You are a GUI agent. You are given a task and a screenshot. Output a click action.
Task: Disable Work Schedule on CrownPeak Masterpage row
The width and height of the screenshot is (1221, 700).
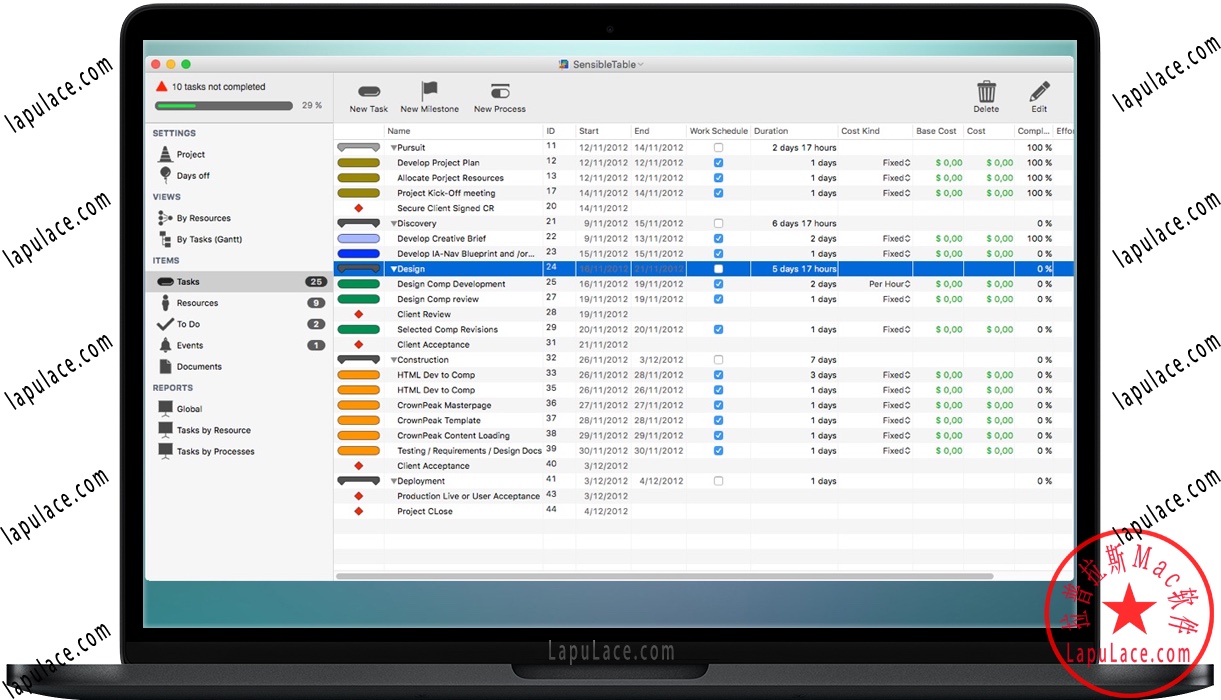(716, 405)
